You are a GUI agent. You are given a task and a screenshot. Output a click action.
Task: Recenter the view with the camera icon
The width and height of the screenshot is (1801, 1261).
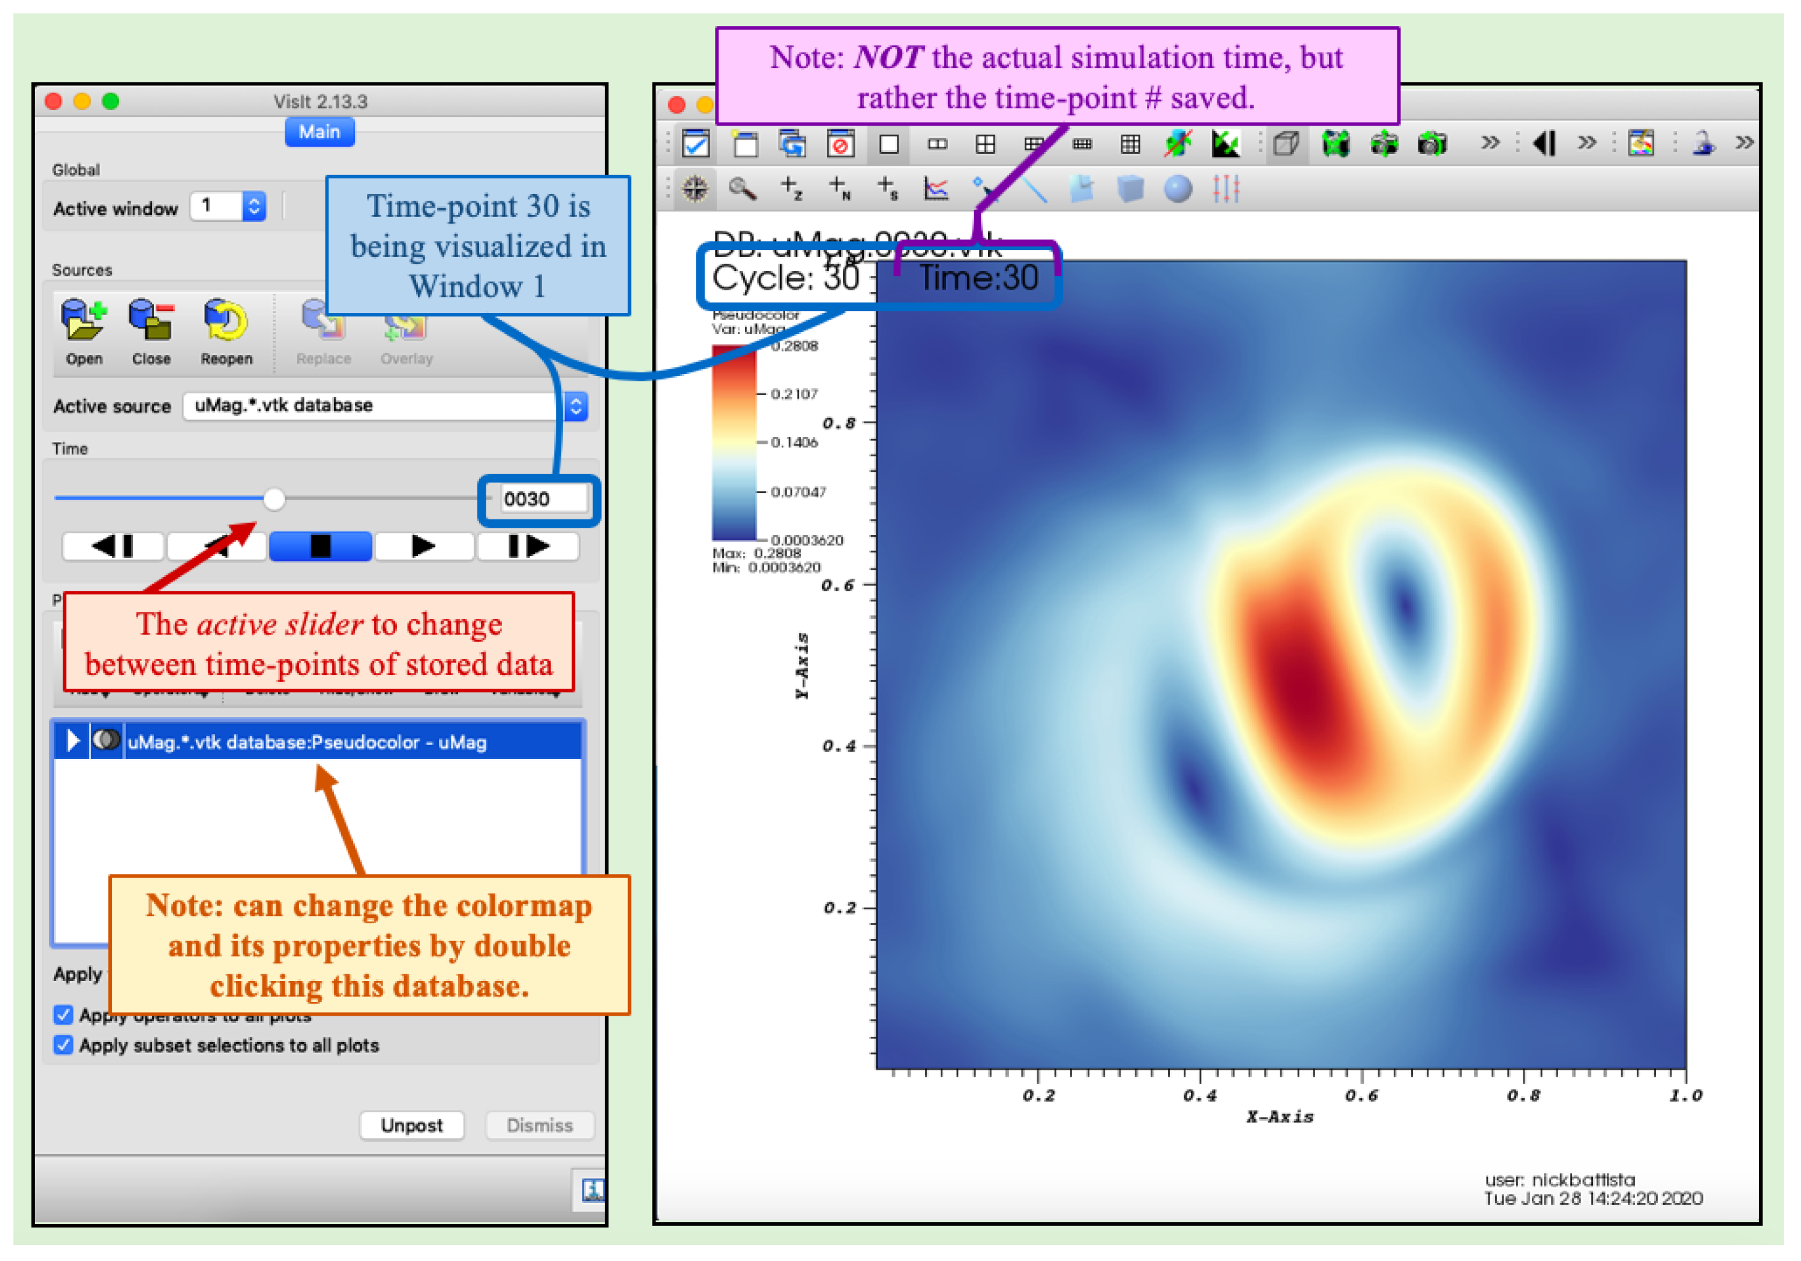(1384, 144)
